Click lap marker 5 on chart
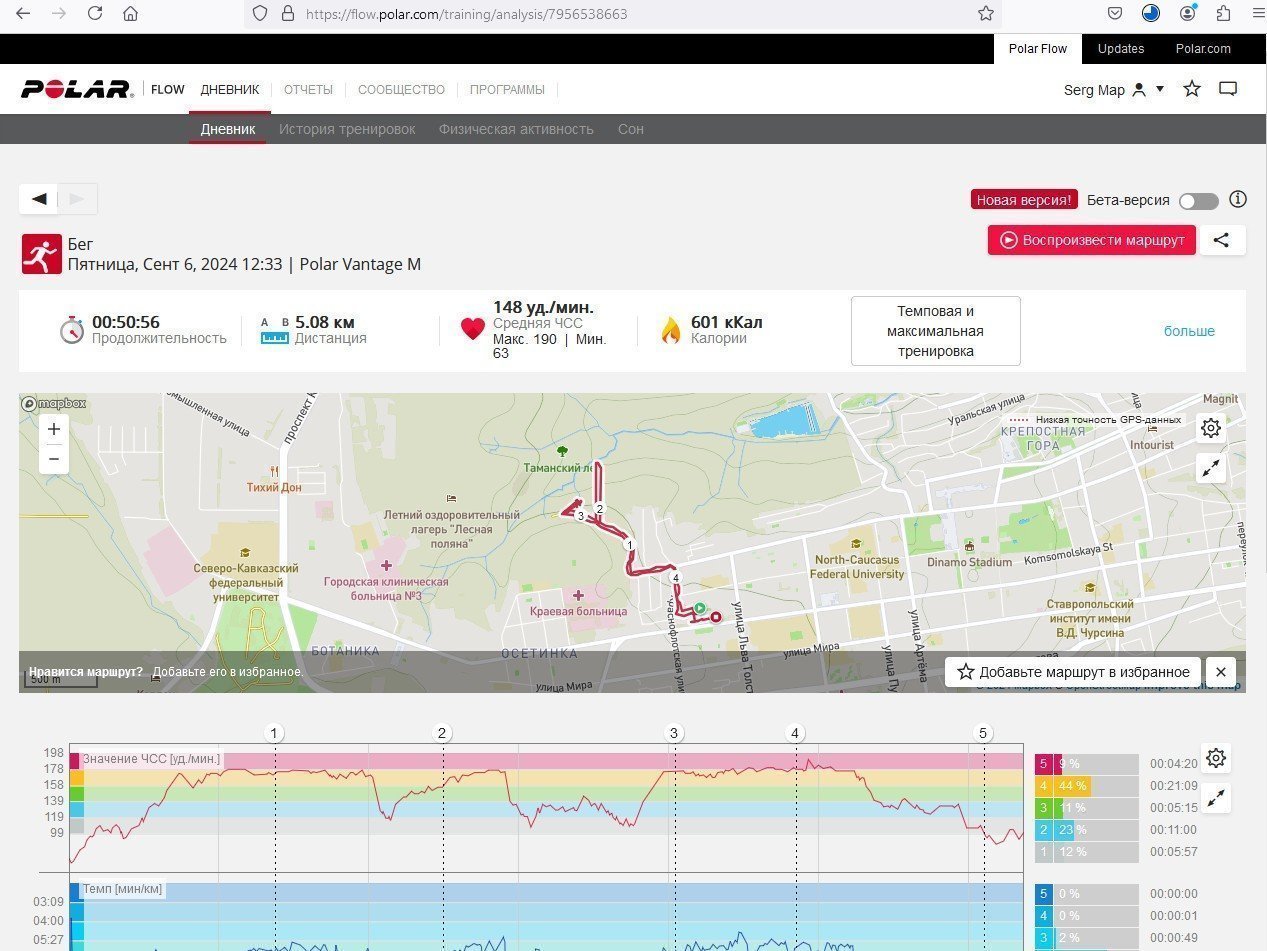Image resolution: width=1267 pixels, height=951 pixels. [983, 733]
